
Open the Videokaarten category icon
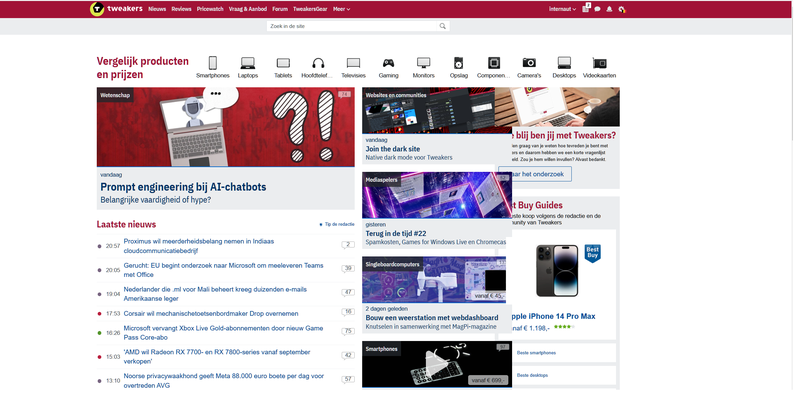[x=599, y=63]
